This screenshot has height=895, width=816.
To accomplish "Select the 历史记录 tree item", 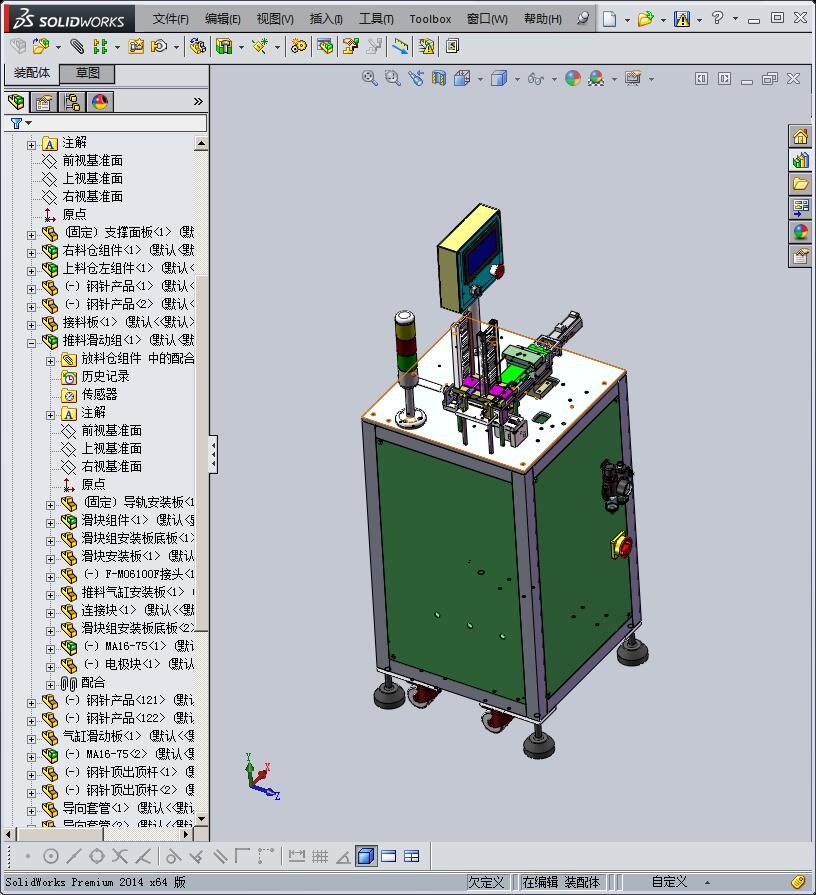I will pyautogui.click(x=105, y=376).
